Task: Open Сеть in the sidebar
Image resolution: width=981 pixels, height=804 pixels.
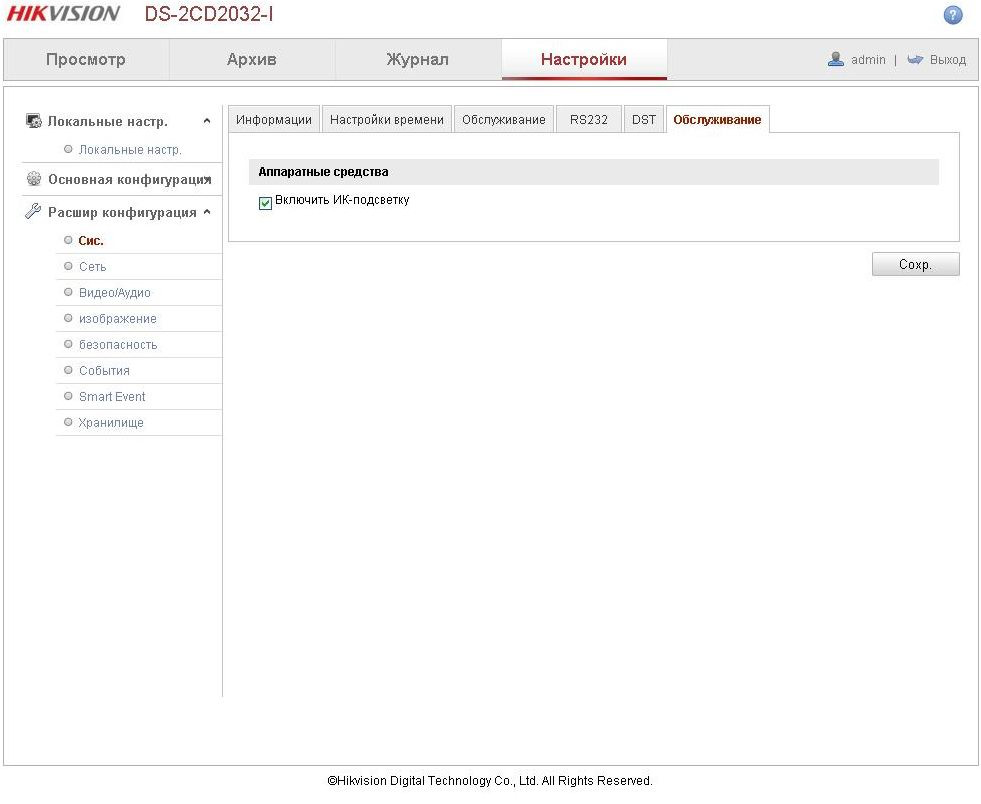Action: coord(92,267)
